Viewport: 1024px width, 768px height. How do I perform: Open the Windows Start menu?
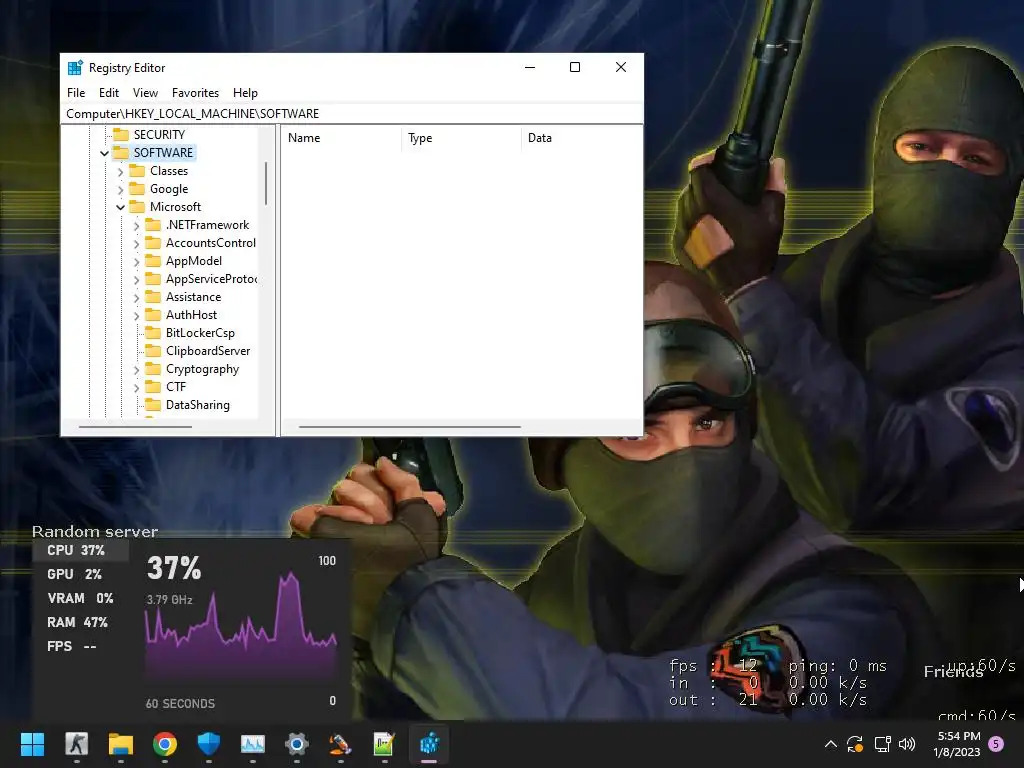click(x=32, y=744)
